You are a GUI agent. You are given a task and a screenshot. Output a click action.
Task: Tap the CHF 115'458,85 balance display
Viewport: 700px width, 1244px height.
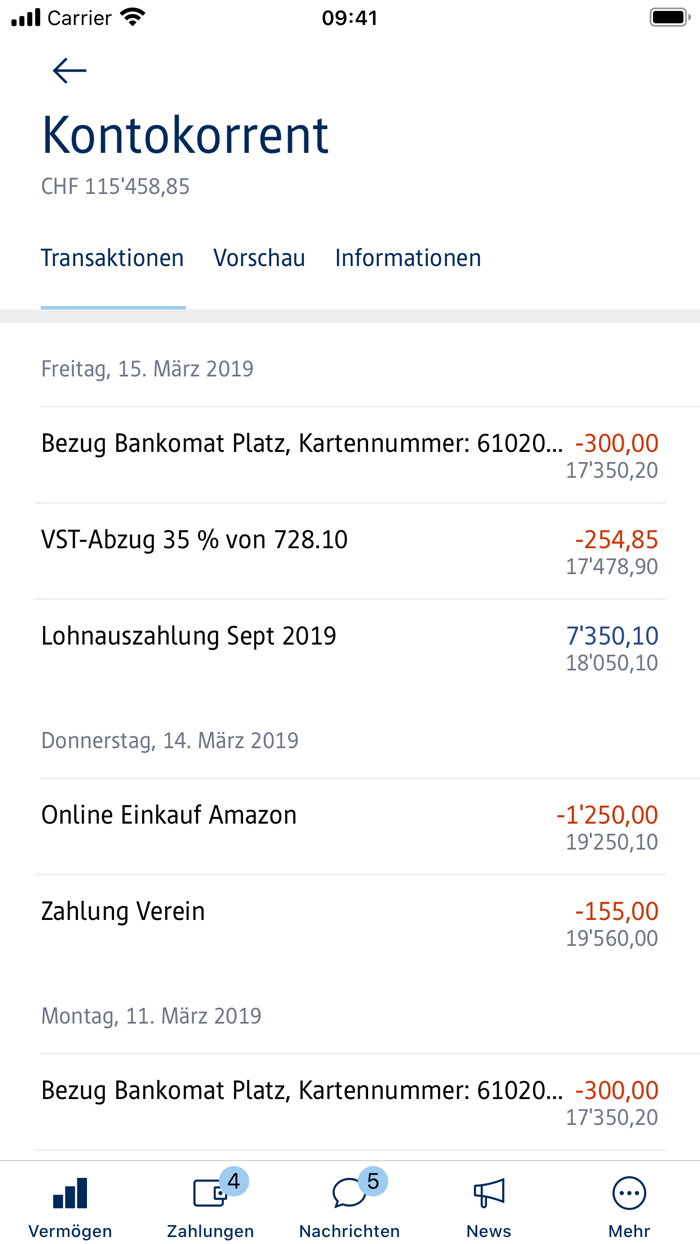click(113, 186)
